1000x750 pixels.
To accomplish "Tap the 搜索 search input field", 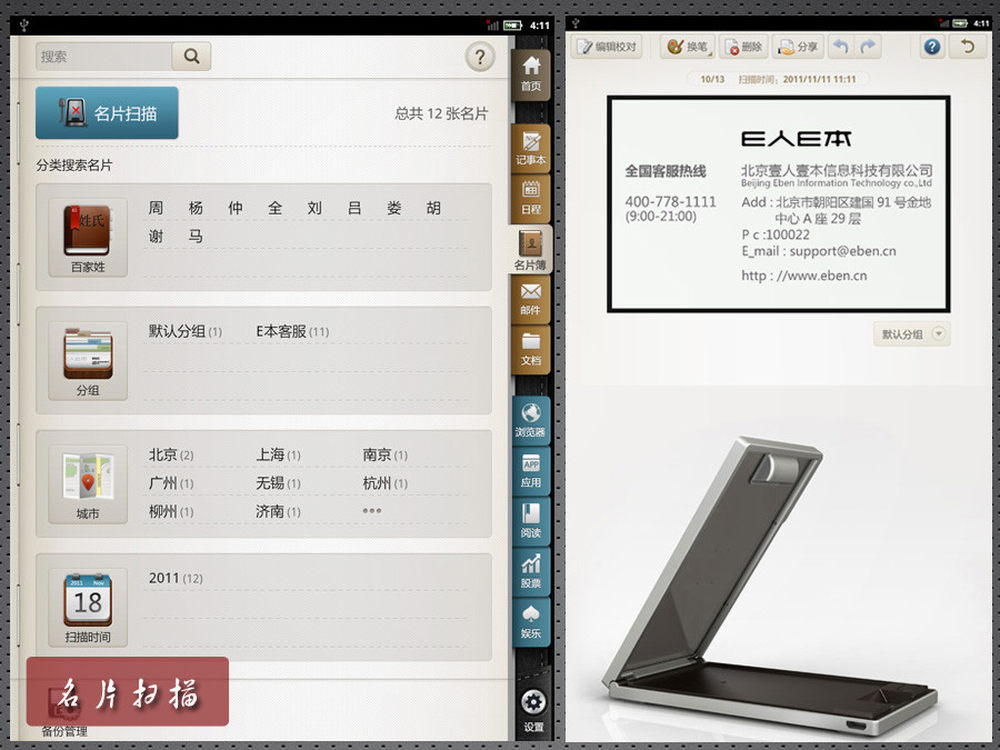I will coord(104,56).
